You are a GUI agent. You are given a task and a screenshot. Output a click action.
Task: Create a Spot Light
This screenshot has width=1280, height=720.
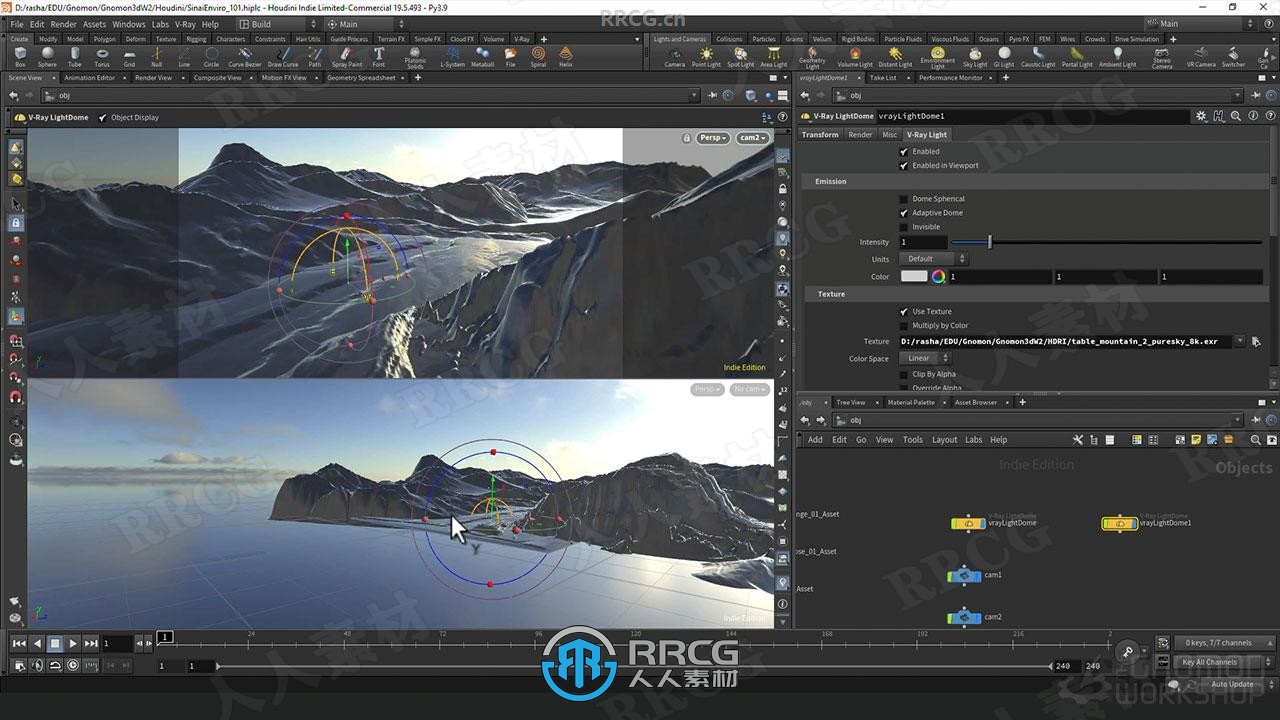[x=740, y=57]
